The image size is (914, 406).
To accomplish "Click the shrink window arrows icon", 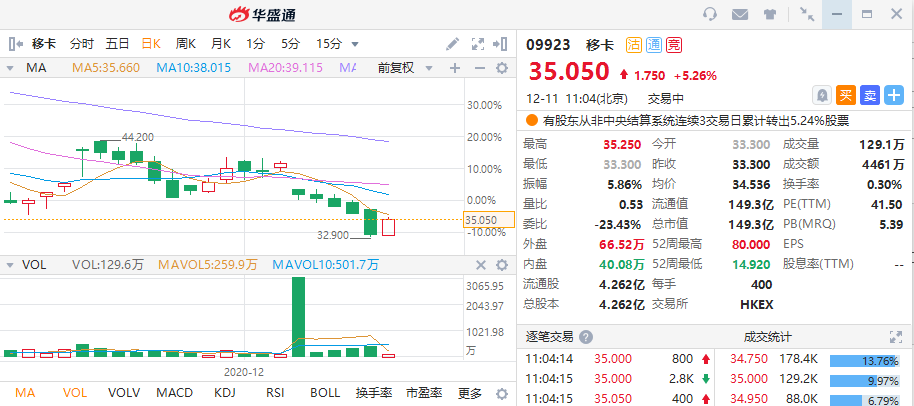I will [807, 15].
